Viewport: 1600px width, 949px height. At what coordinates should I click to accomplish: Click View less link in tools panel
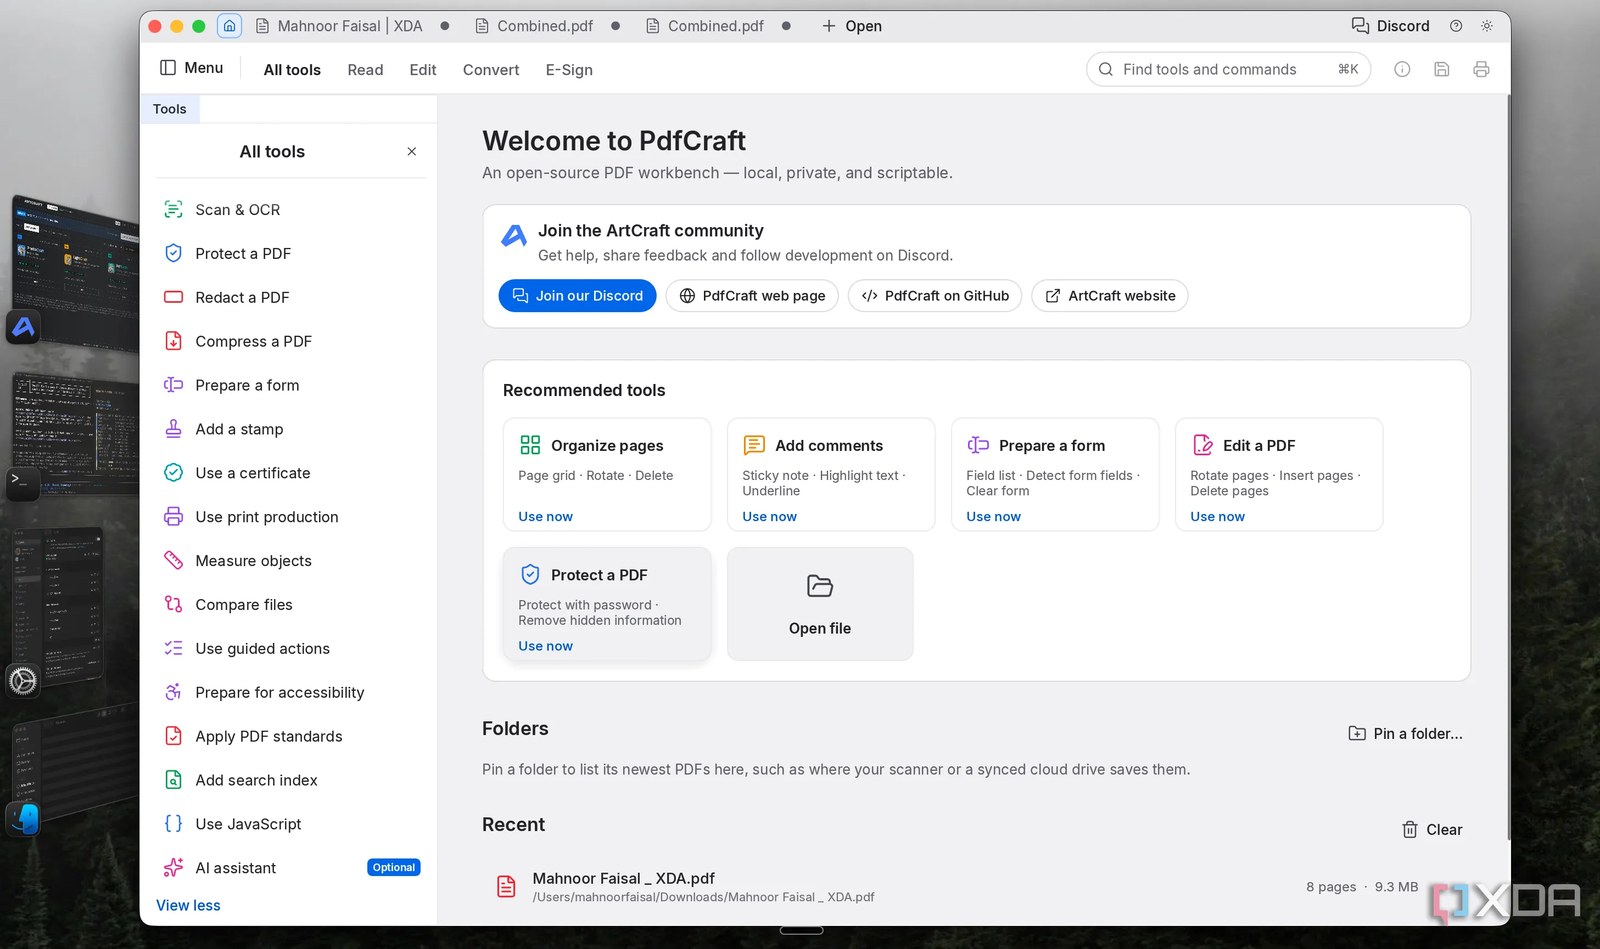(x=188, y=906)
